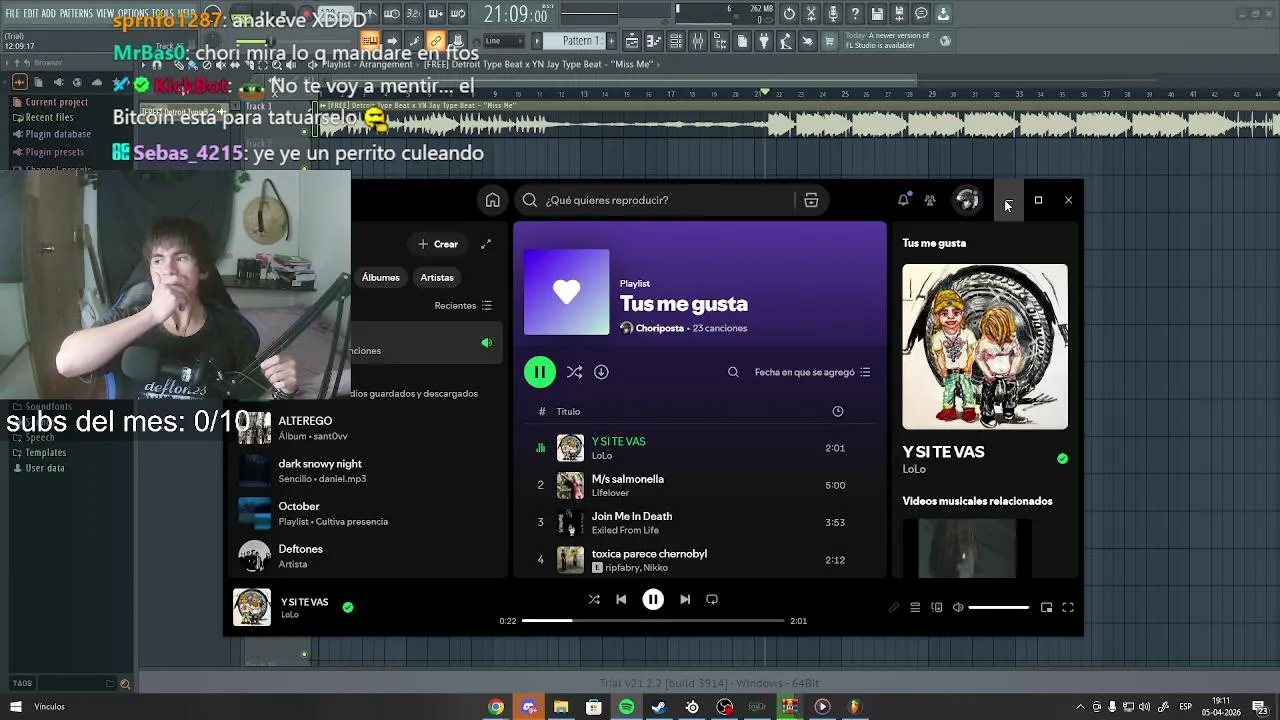Open FL Studio help question icon

(x=855, y=14)
